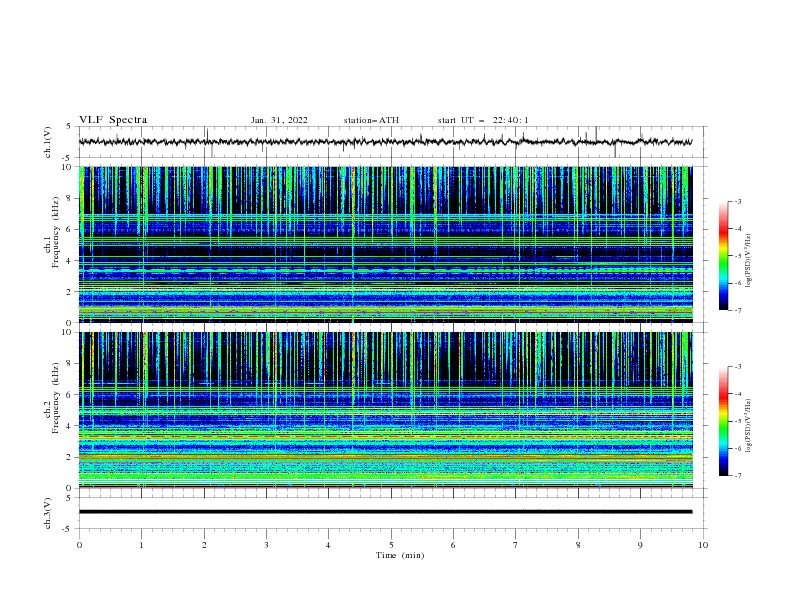Image resolution: width=792 pixels, height=612 pixels.
Task: Click inside the ch.2 spectrogram panel
Action: point(385,410)
